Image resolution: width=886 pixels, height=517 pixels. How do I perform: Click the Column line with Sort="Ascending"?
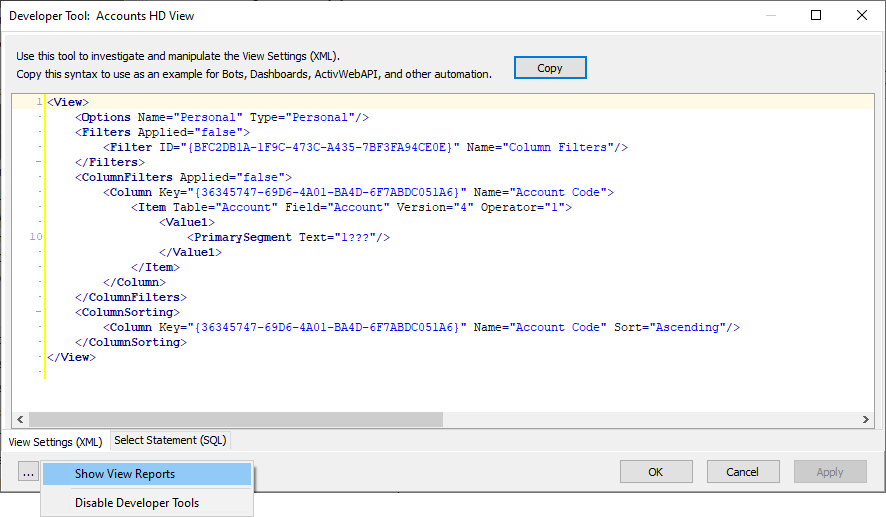tap(422, 327)
